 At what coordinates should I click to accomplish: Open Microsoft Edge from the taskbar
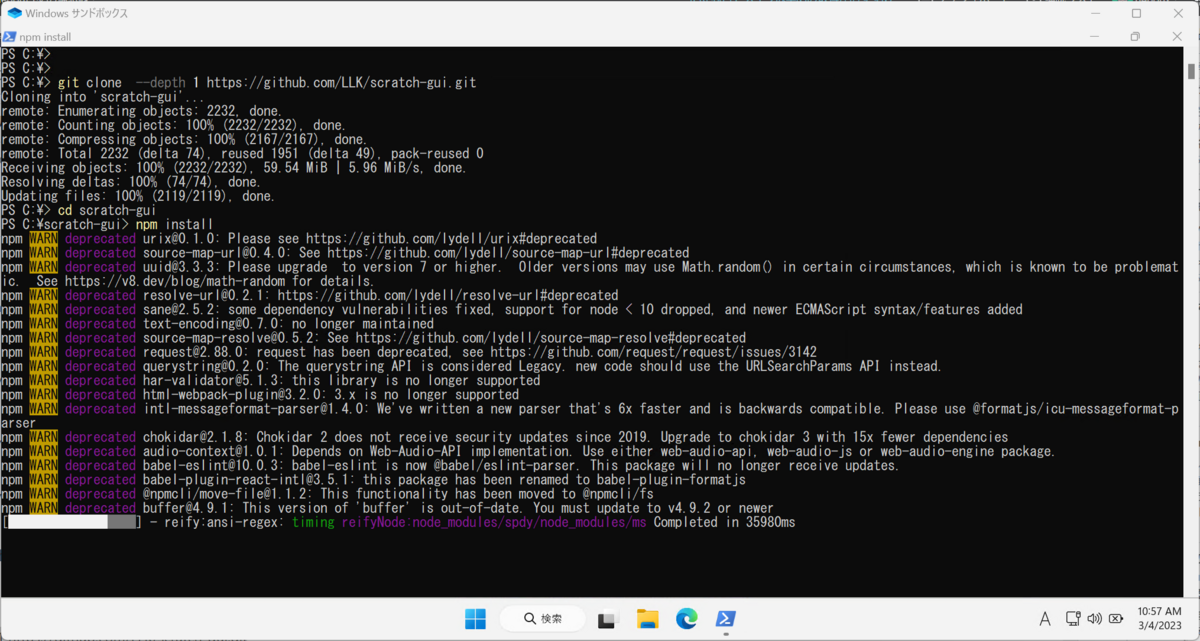pos(686,619)
